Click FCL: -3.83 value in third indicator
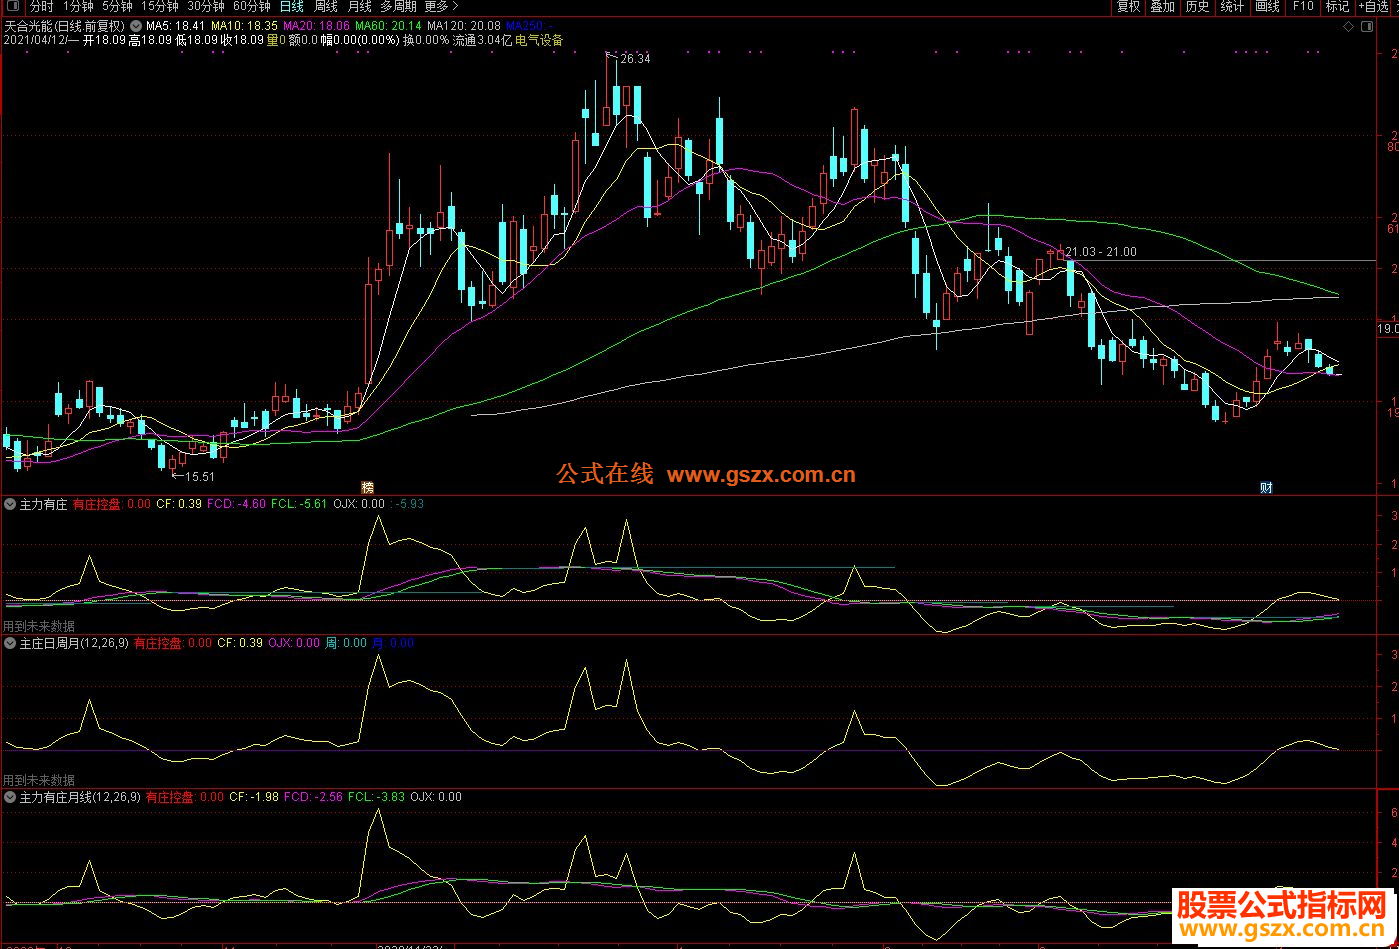The height and width of the screenshot is (949, 1399). (377, 797)
